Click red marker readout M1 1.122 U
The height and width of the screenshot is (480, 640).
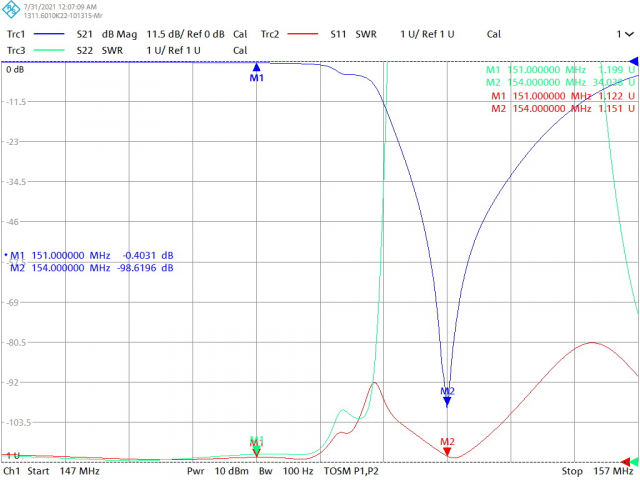coord(563,96)
